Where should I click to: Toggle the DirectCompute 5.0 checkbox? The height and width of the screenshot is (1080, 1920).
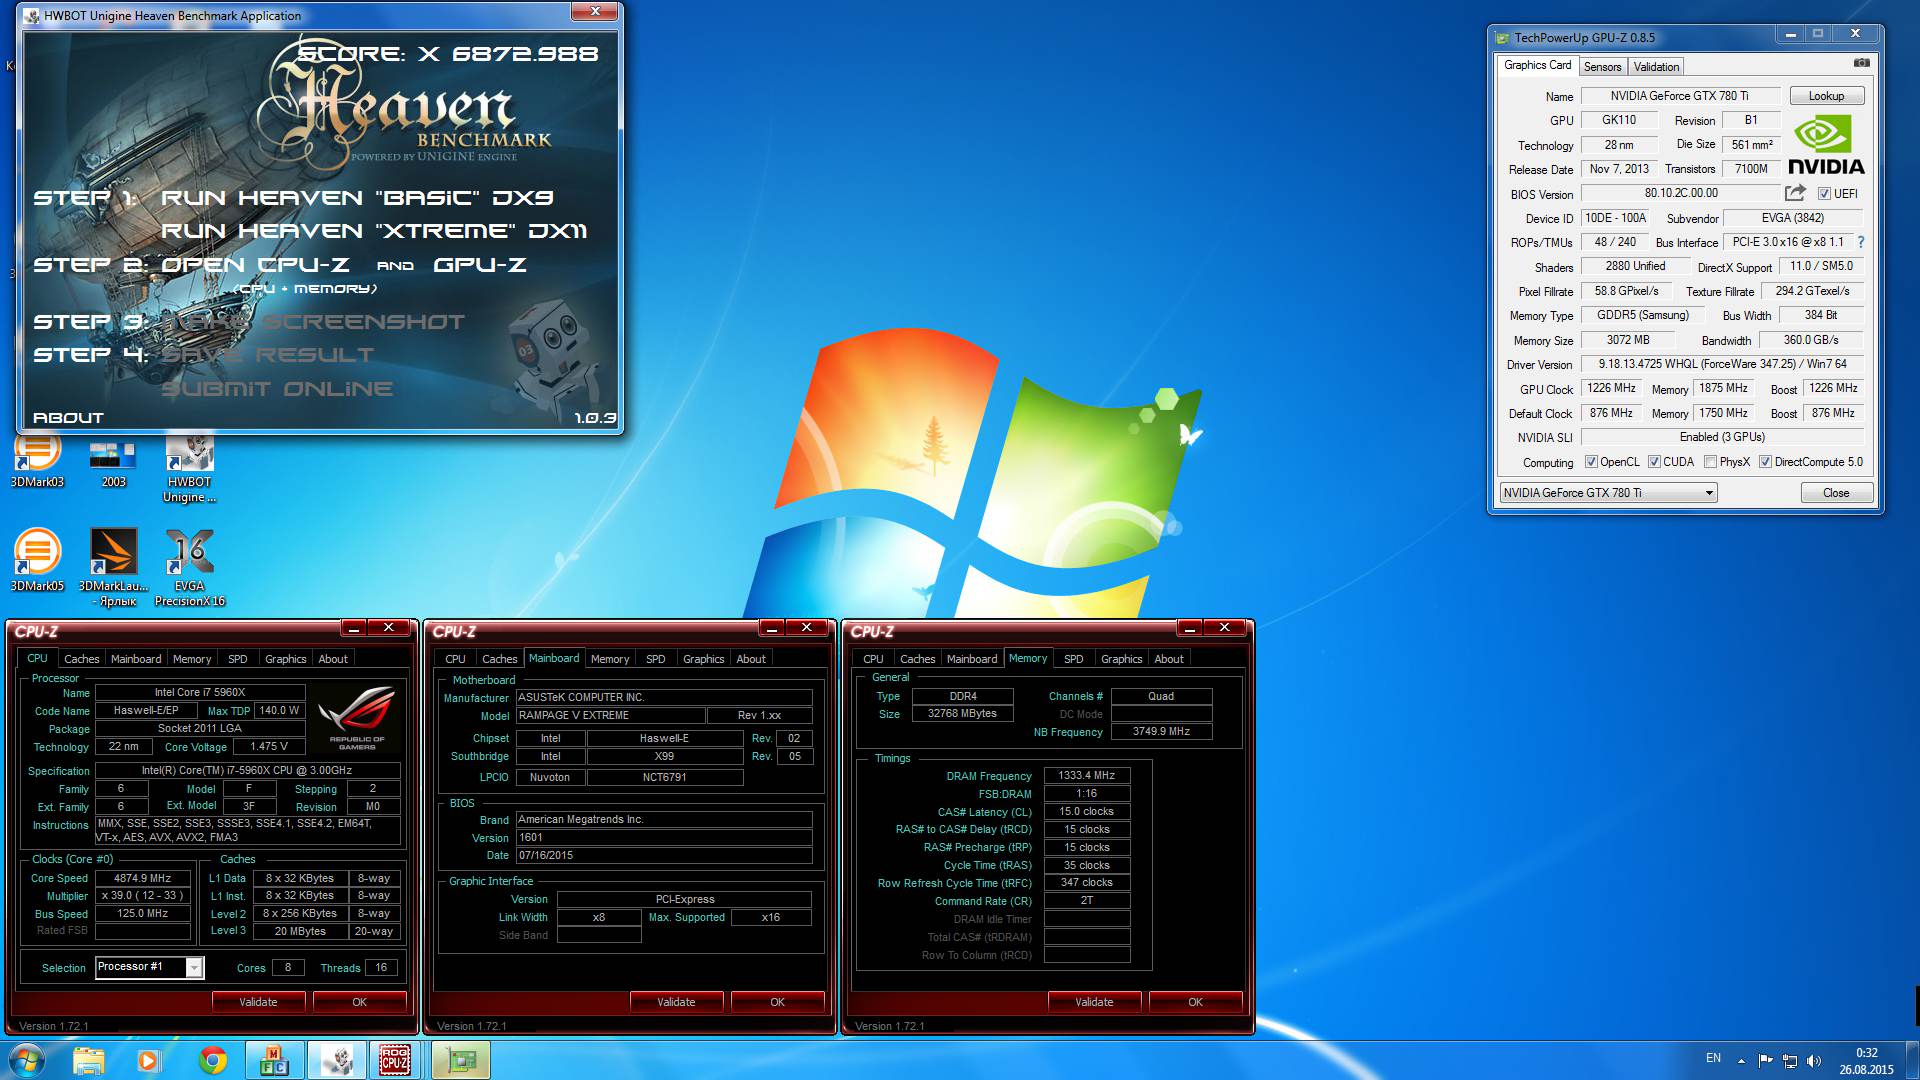click(1765, 462)
